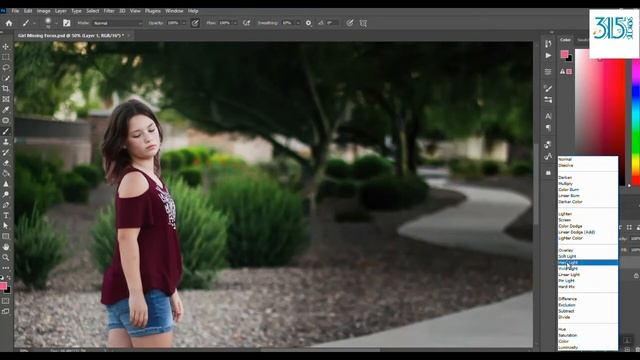Select the Horizontal Type tool

coord(6,216)
